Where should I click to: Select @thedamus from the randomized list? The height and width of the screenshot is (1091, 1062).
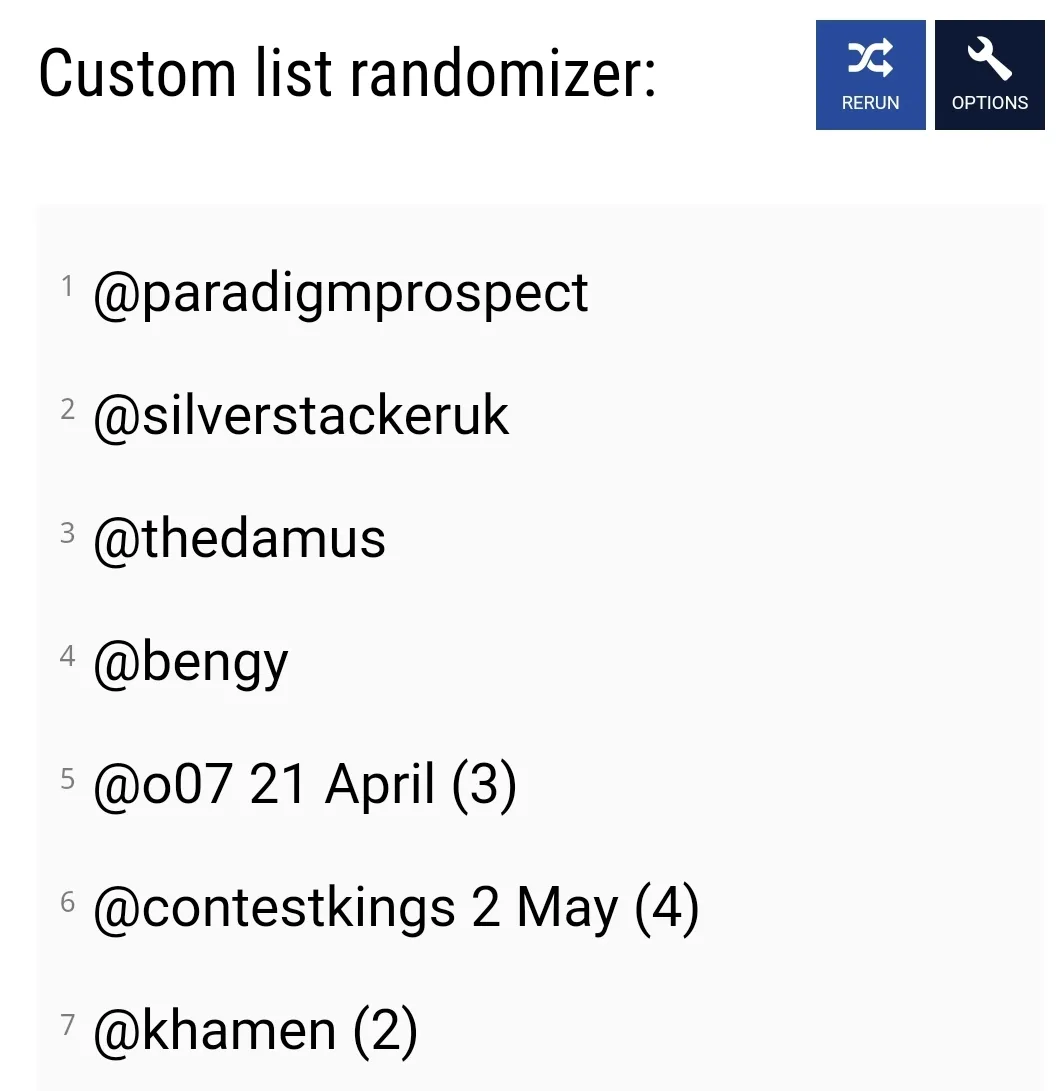coord(239,538)
